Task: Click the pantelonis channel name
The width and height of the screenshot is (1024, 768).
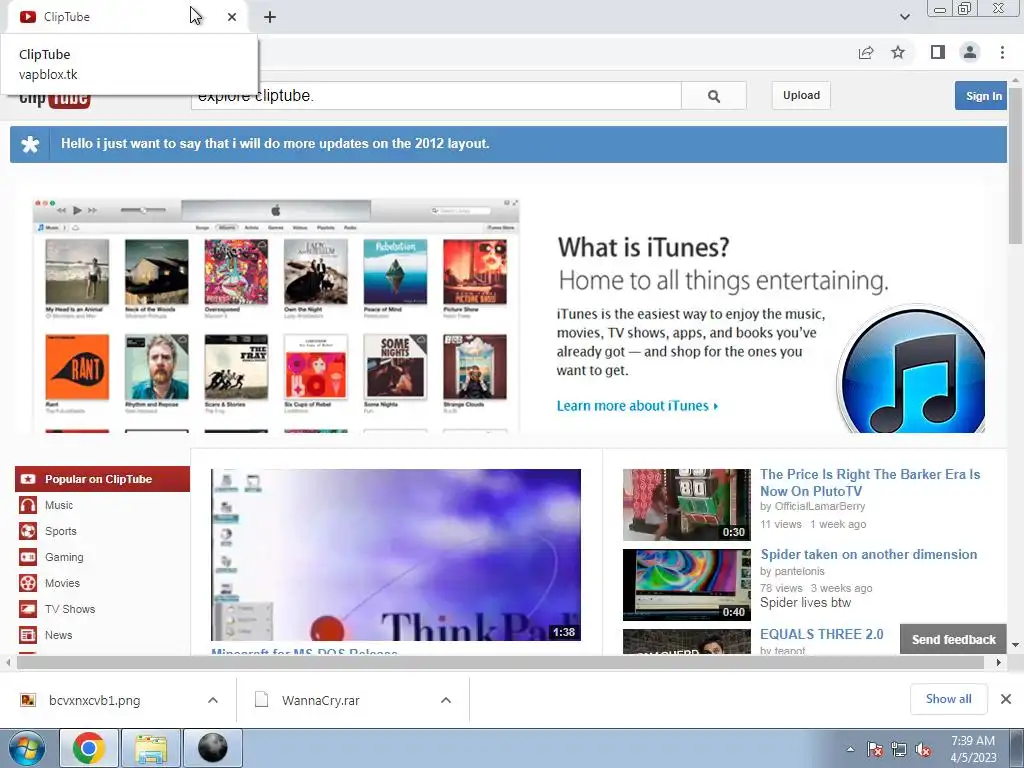Action: pyautogui.click(x=799, y=571)
